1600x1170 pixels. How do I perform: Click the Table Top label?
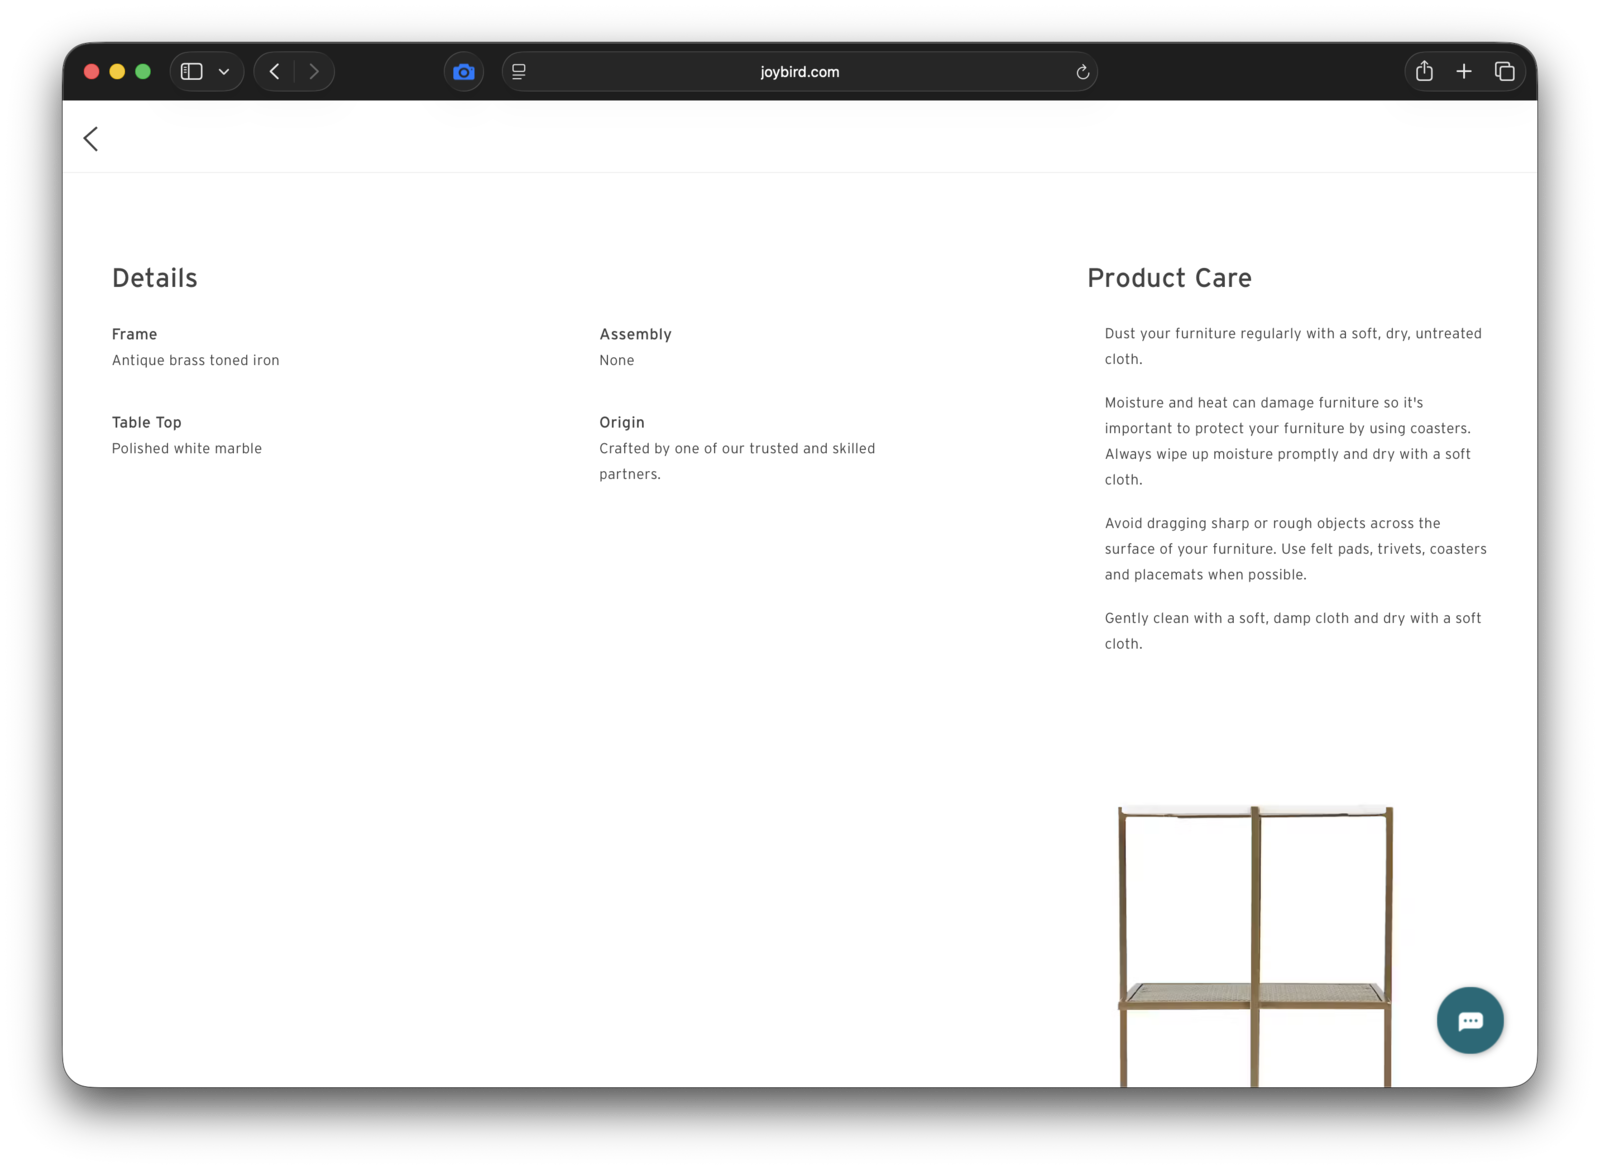point(147,423)
